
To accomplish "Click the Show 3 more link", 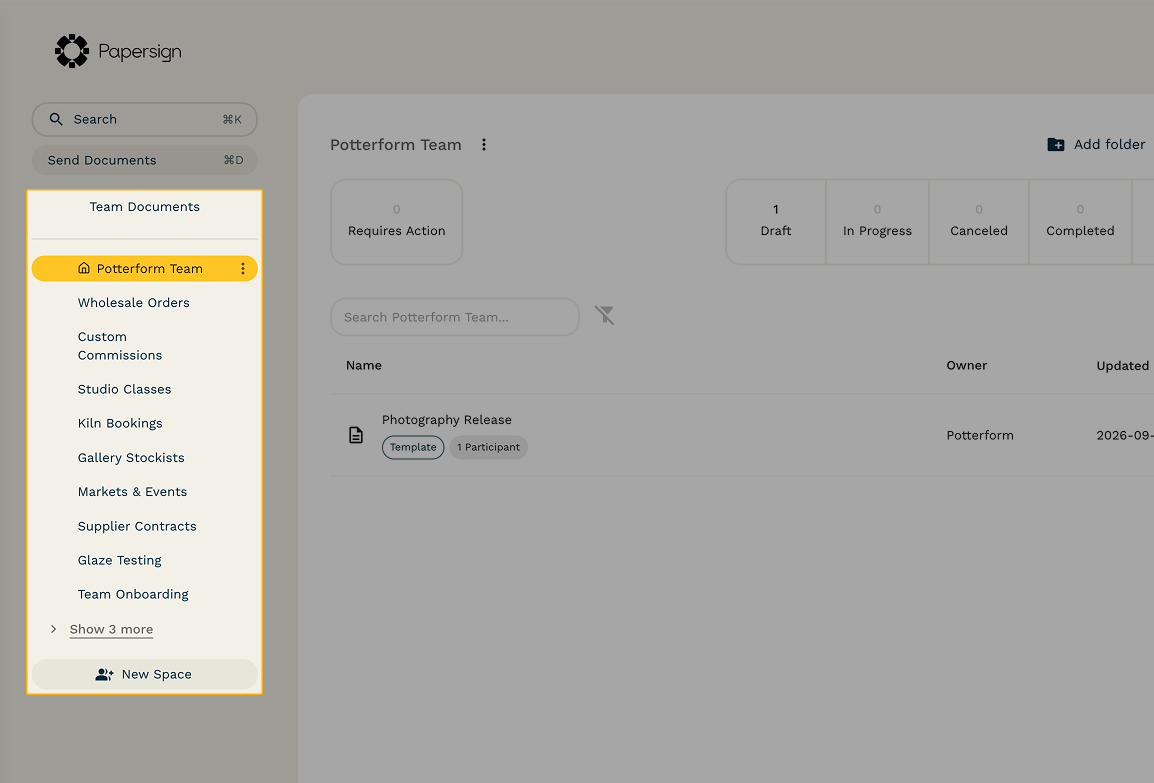I will coord(111,629).
